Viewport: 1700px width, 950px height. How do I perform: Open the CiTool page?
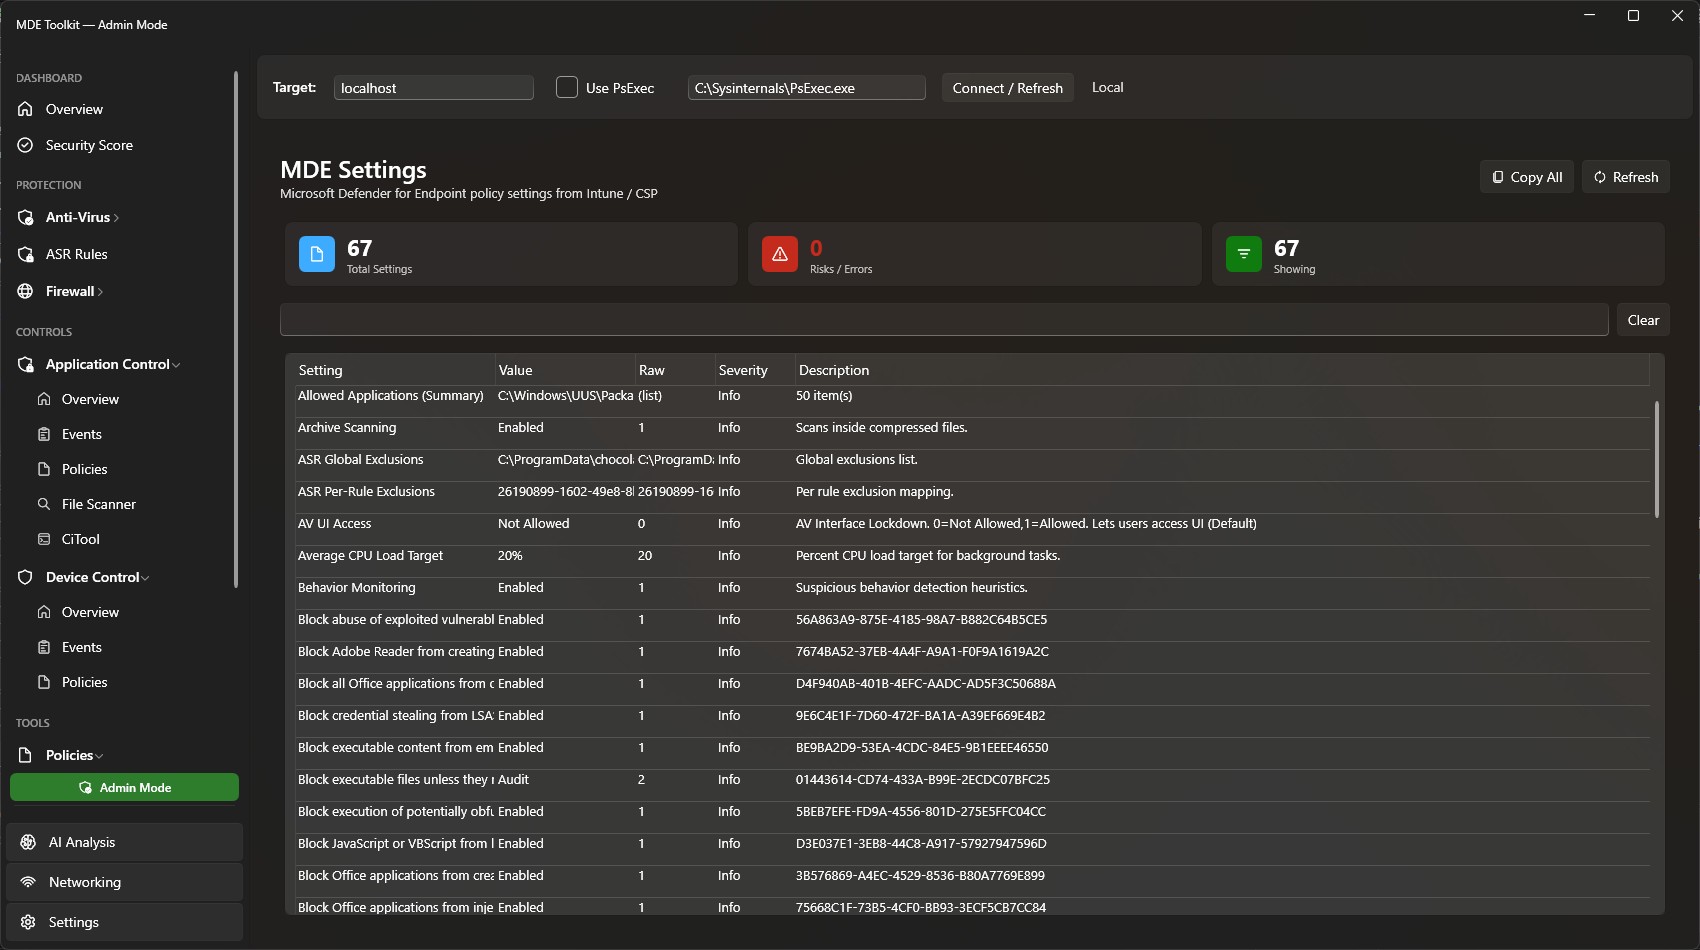pos(79,538)
